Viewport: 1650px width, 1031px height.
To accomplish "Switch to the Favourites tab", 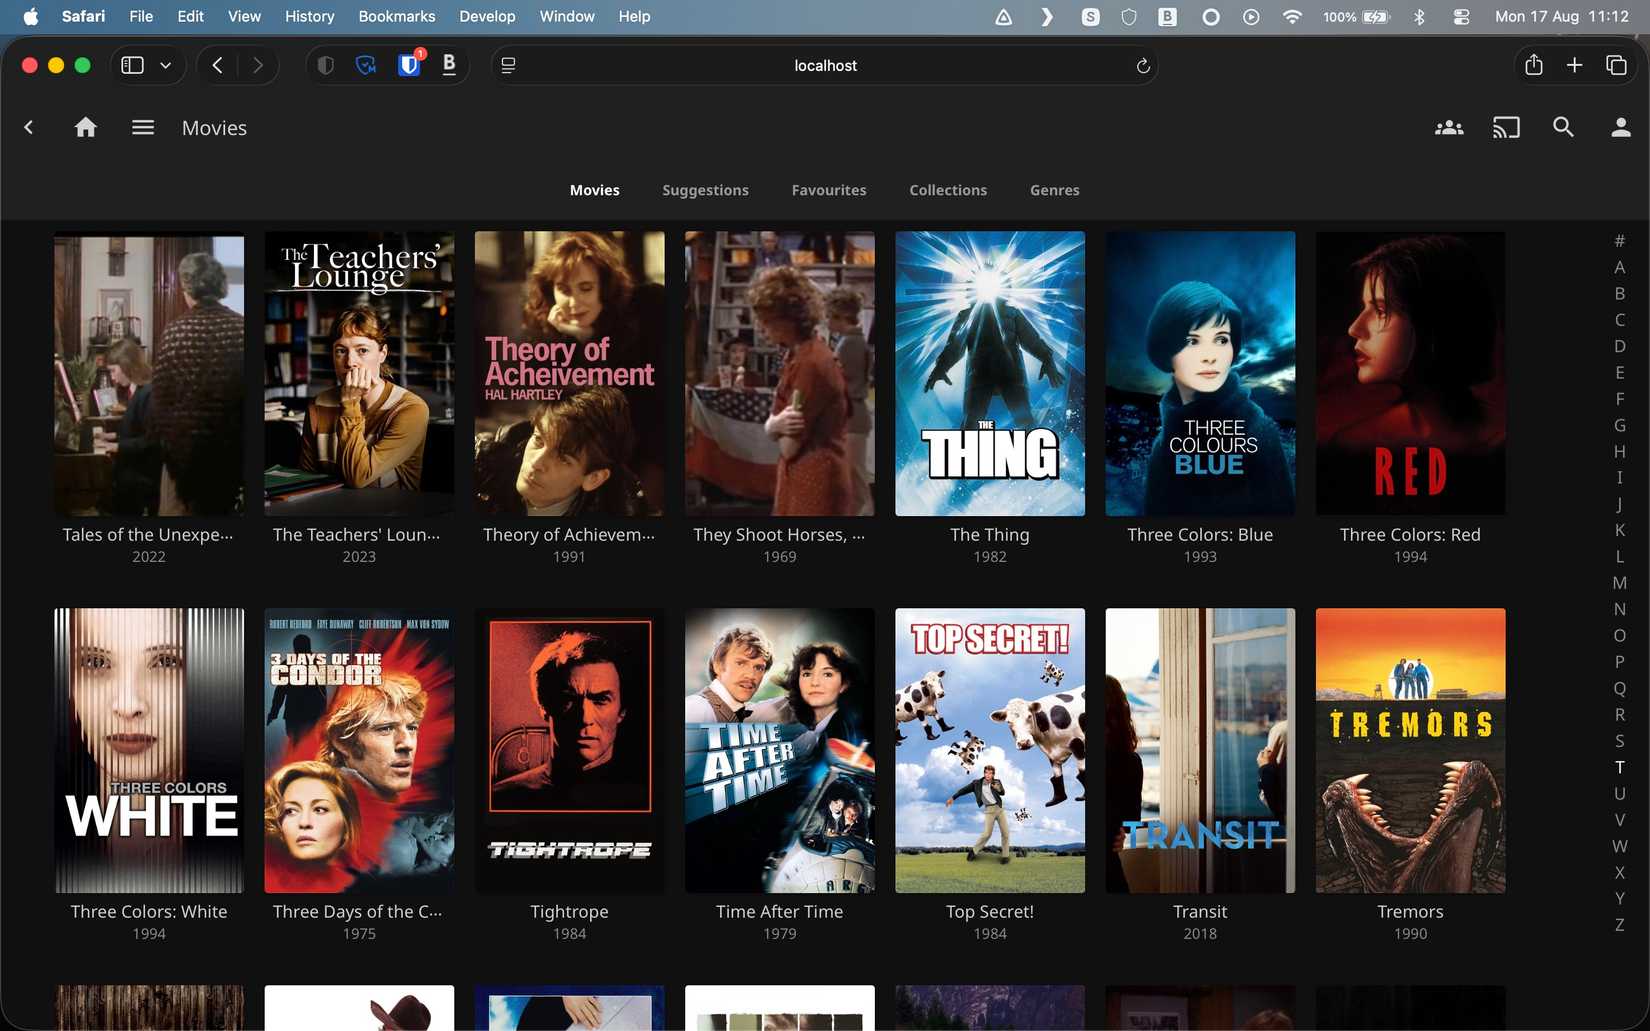I will pyautogui.click(x=829, y=190).
